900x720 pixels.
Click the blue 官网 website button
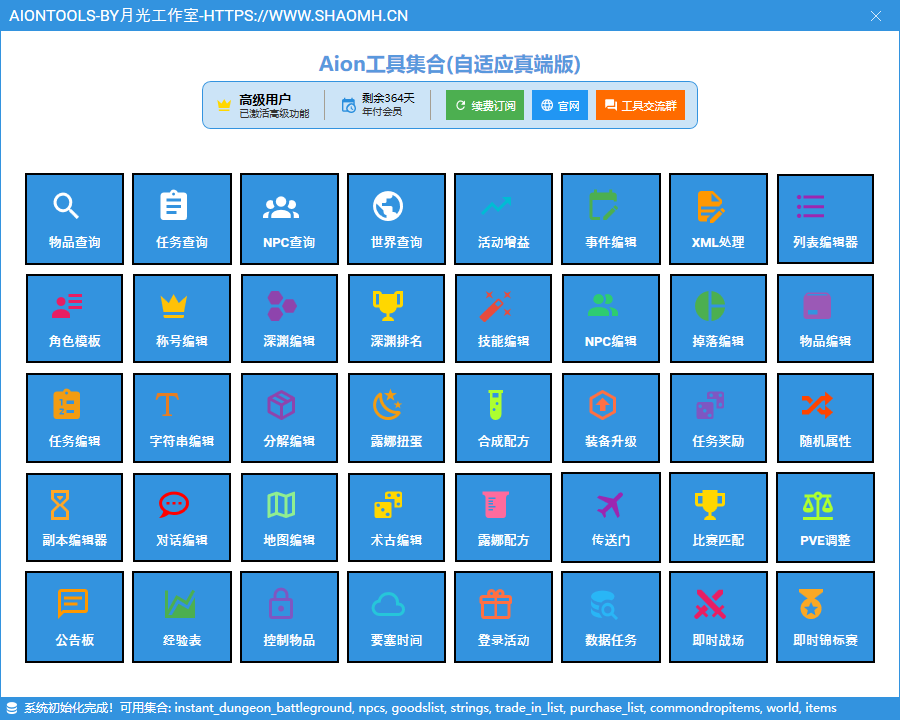[x=560, y=105]
